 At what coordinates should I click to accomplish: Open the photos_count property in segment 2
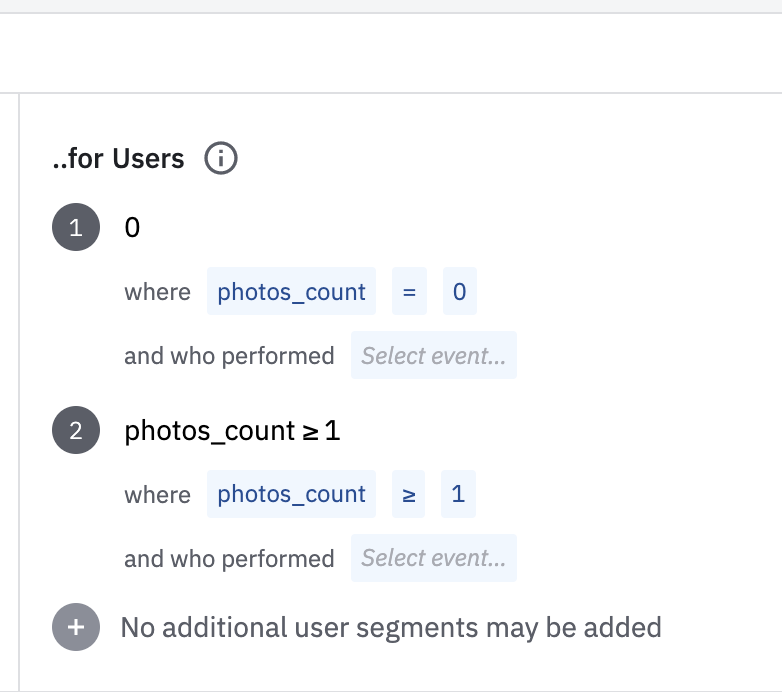(x=291, y=494)
